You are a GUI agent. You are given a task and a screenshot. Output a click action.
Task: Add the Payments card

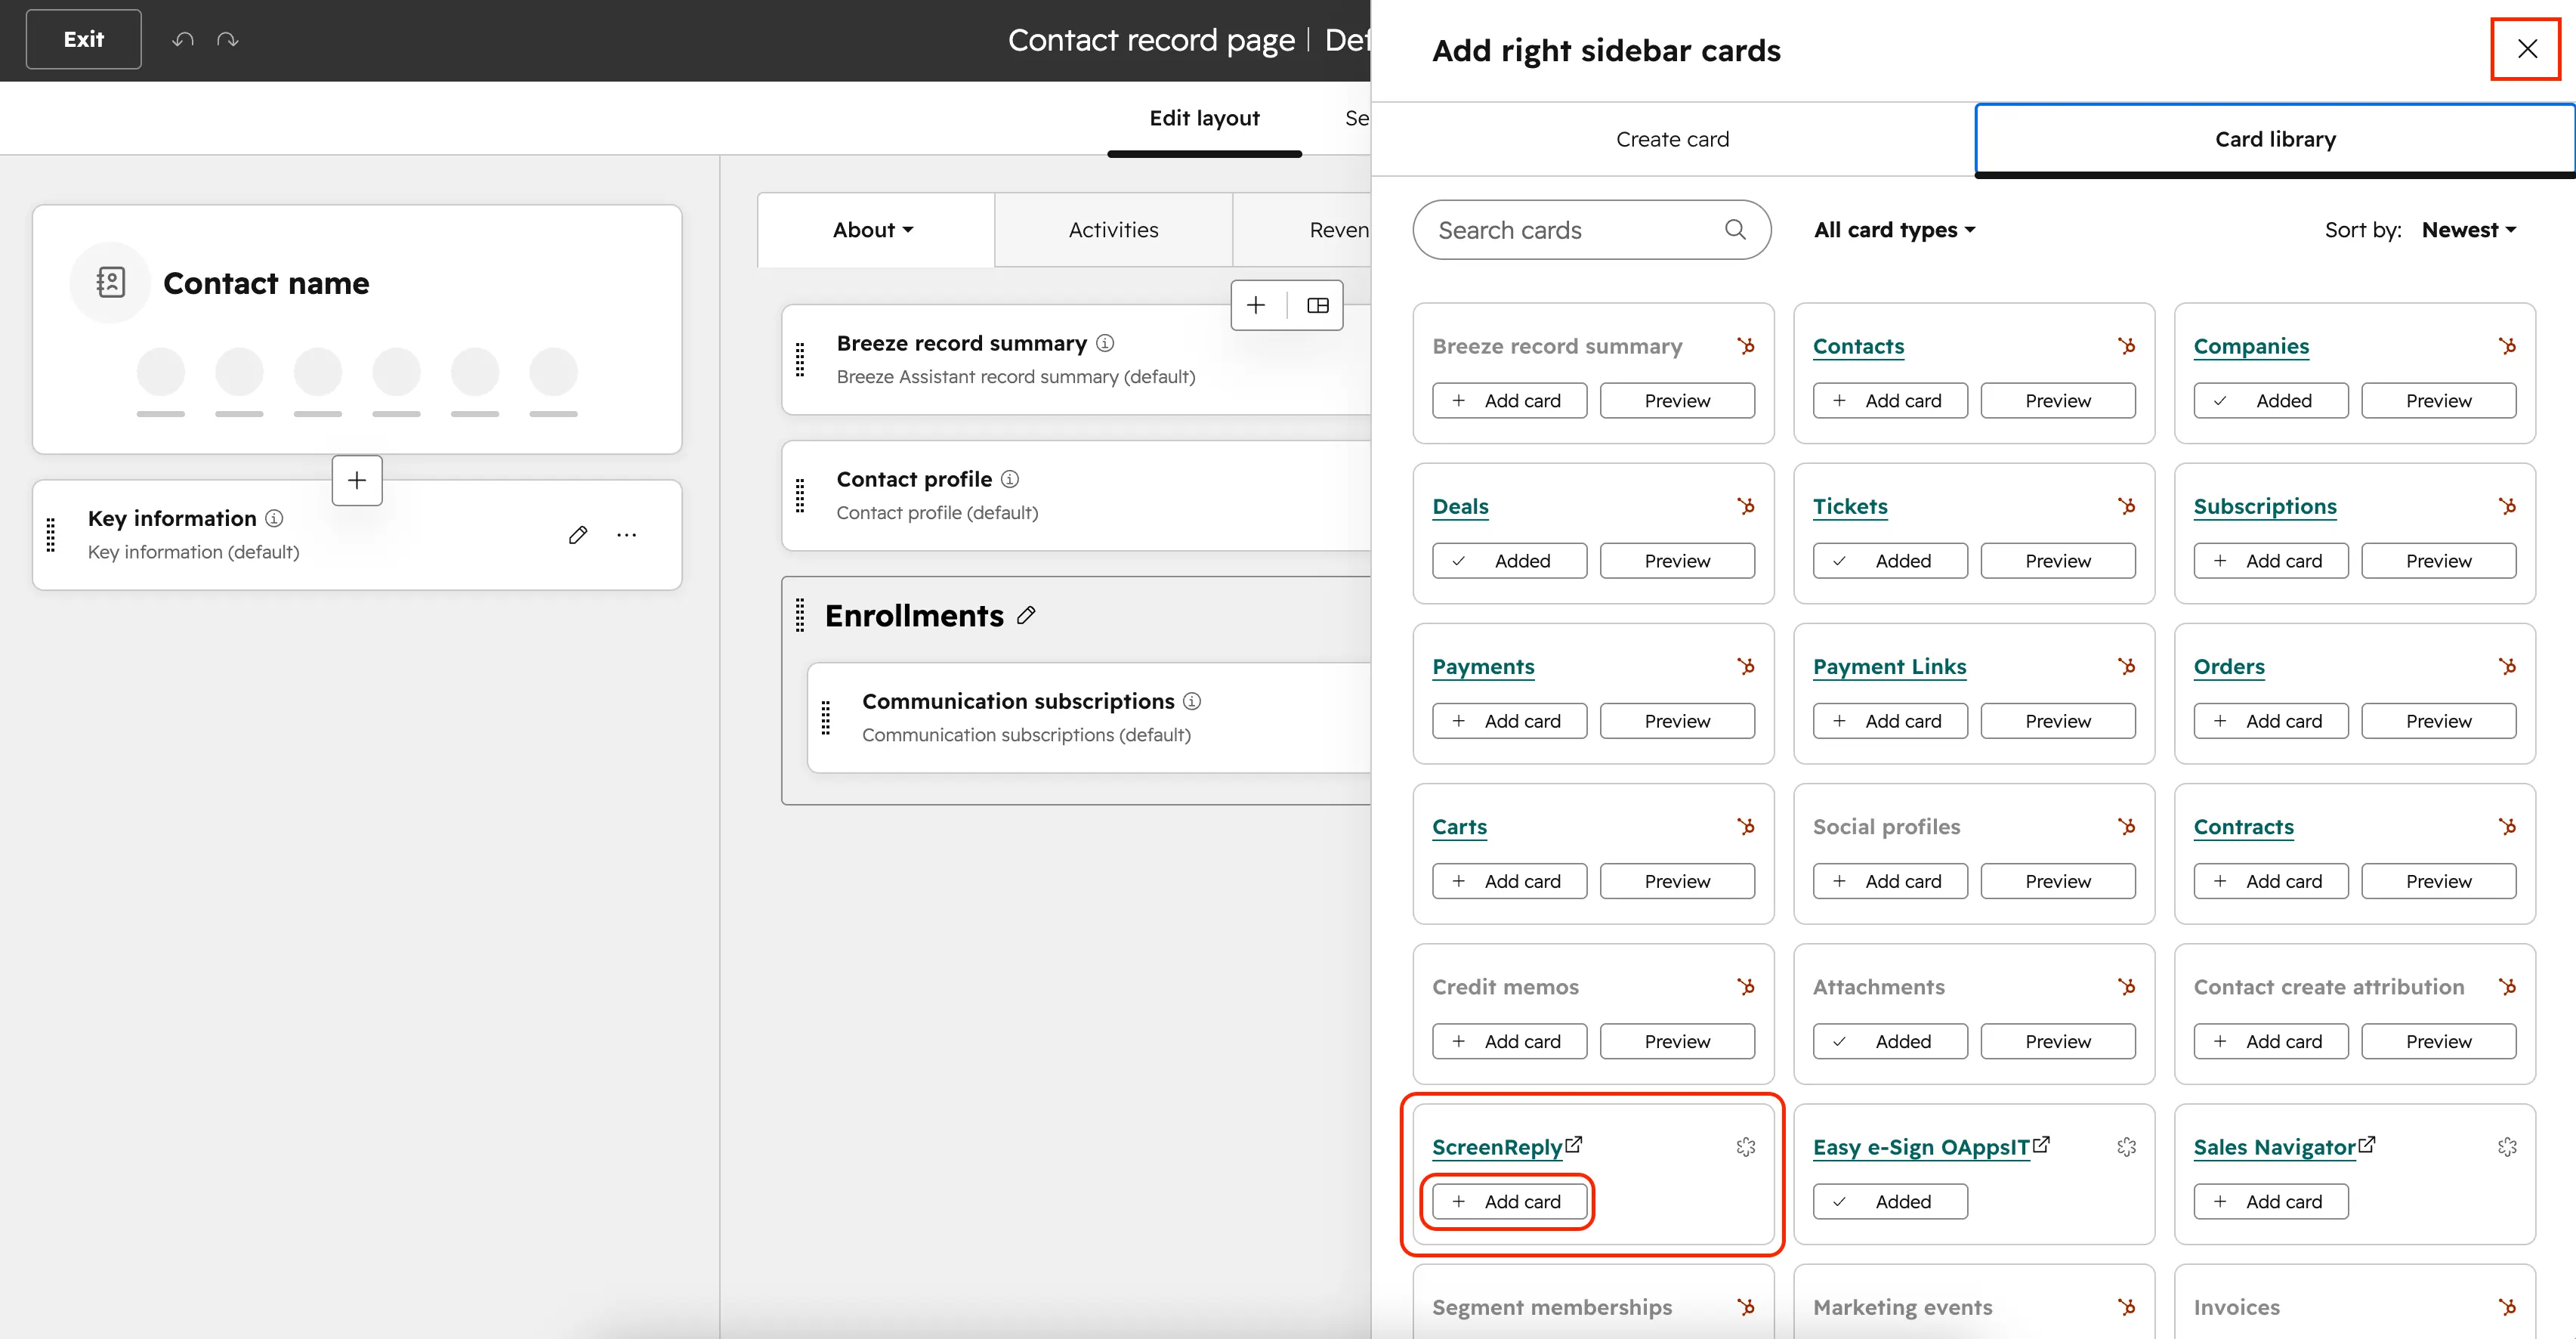pyautogui.click(x=1510, y=721)
